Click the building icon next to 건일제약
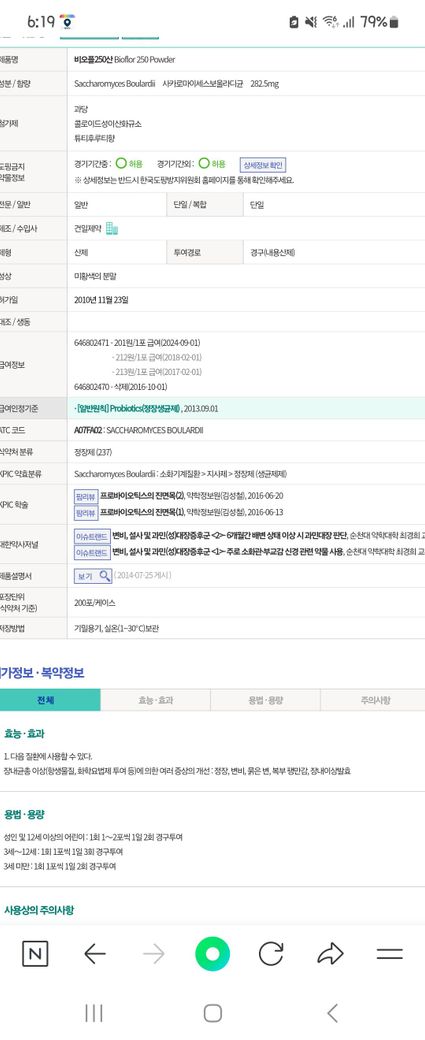 point(112,228)
